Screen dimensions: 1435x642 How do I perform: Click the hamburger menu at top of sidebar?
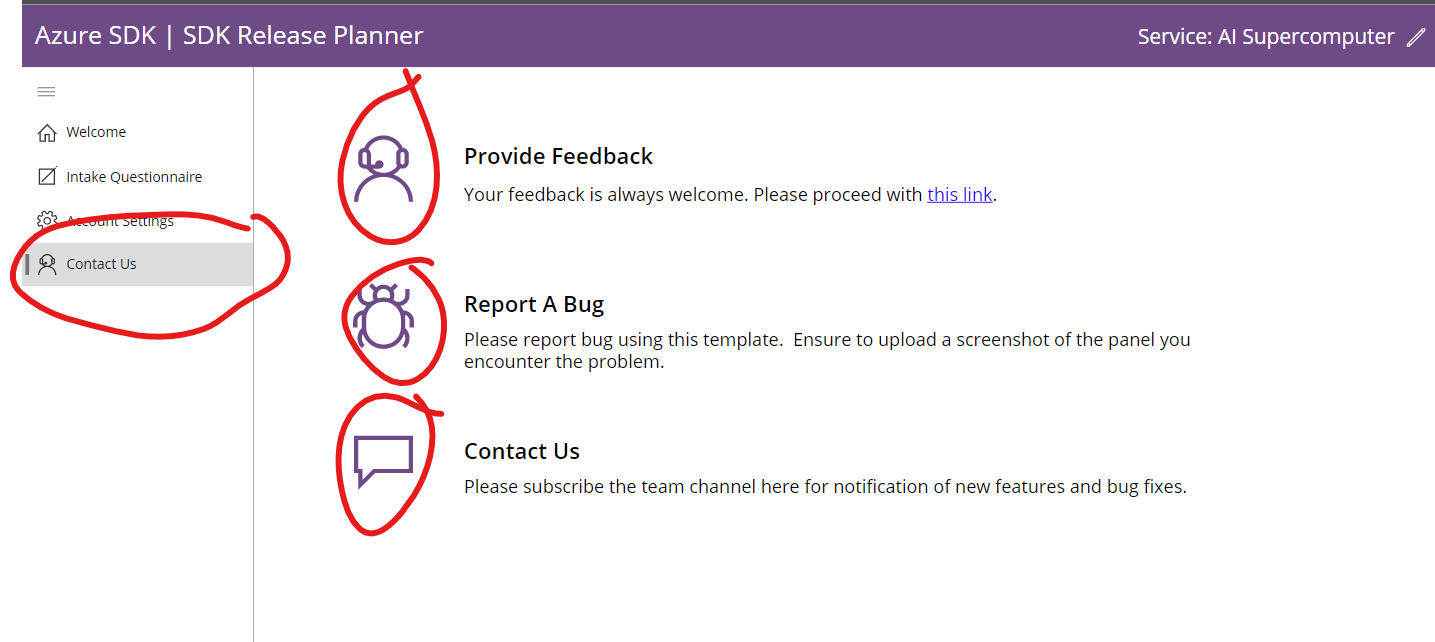tap(46, 91)
